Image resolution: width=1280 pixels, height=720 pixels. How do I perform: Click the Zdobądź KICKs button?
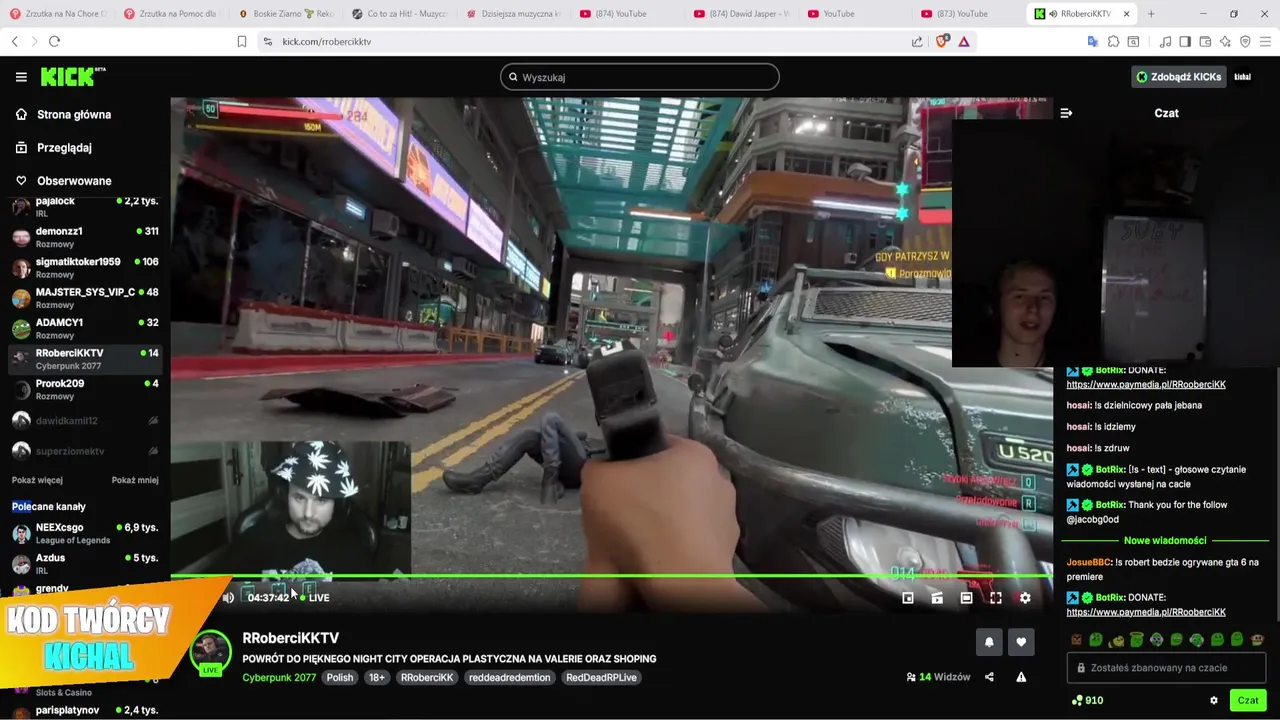tap(1178, 77)
